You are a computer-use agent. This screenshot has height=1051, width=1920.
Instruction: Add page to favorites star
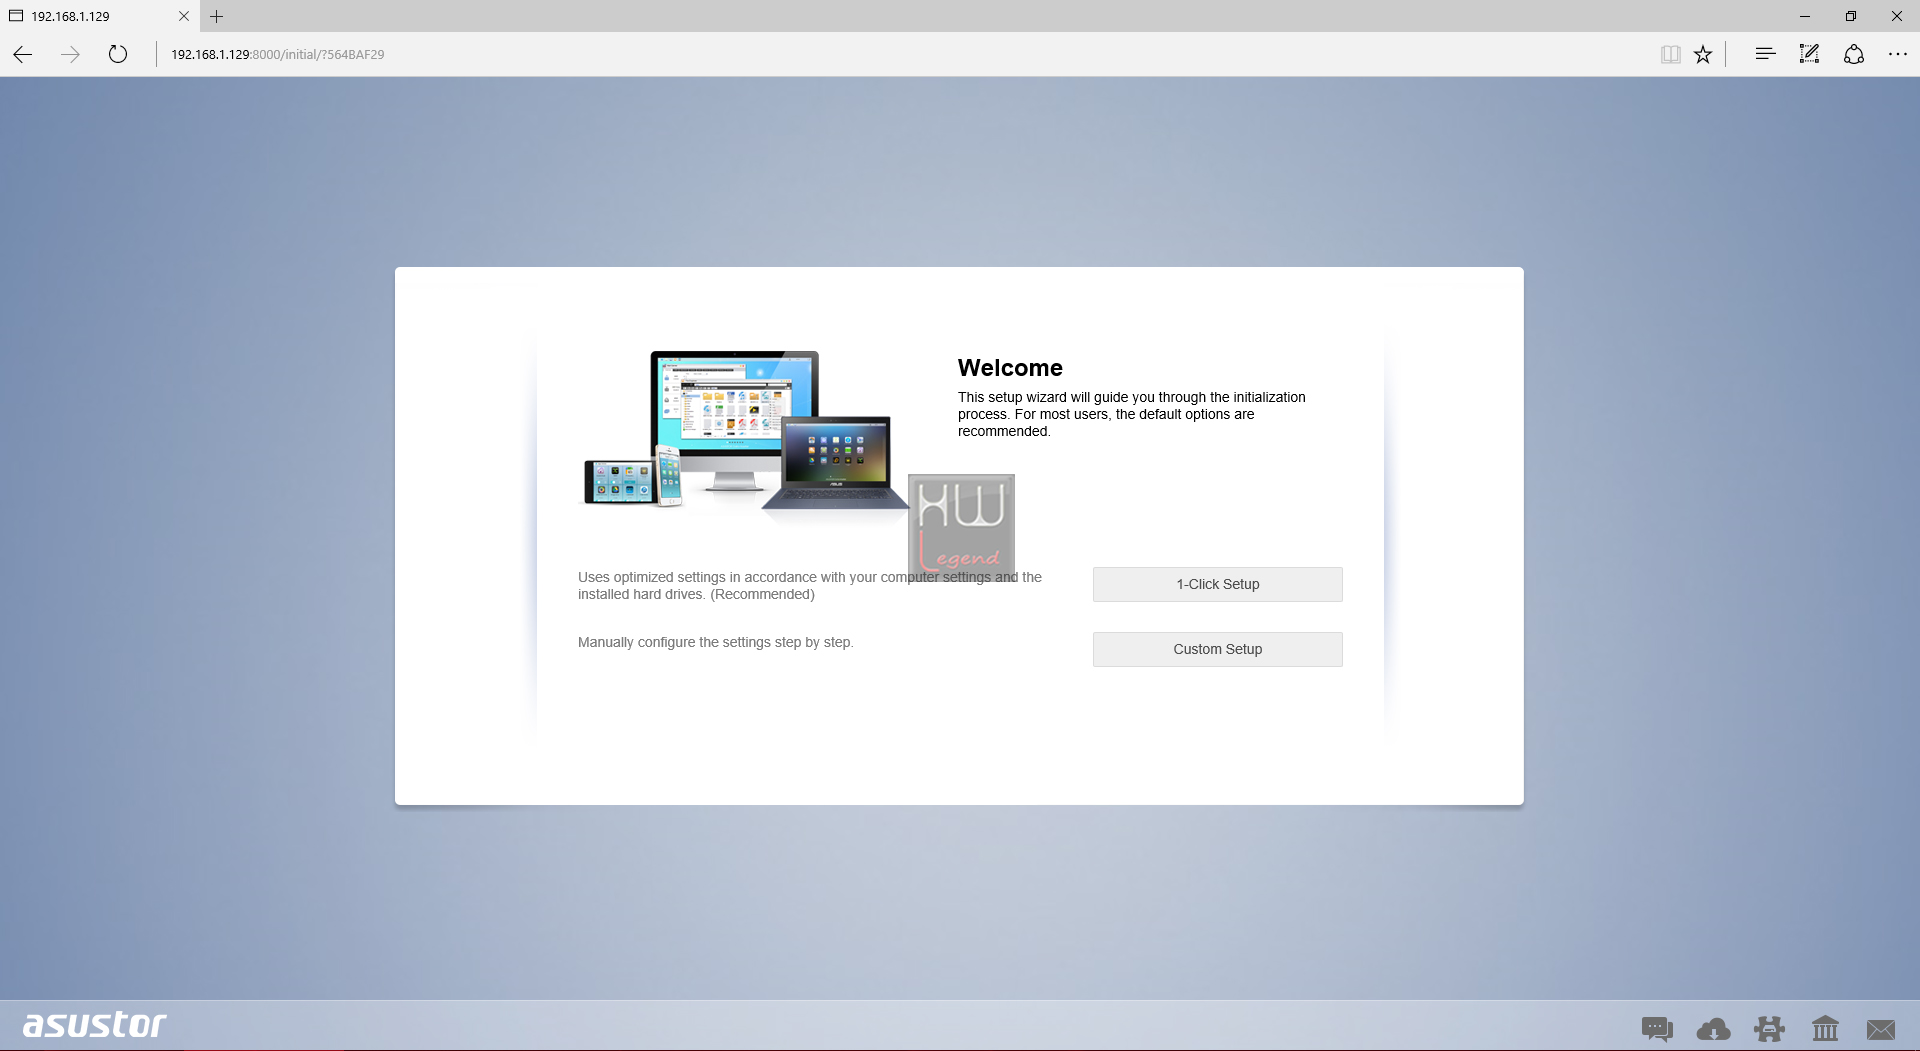1703,54
